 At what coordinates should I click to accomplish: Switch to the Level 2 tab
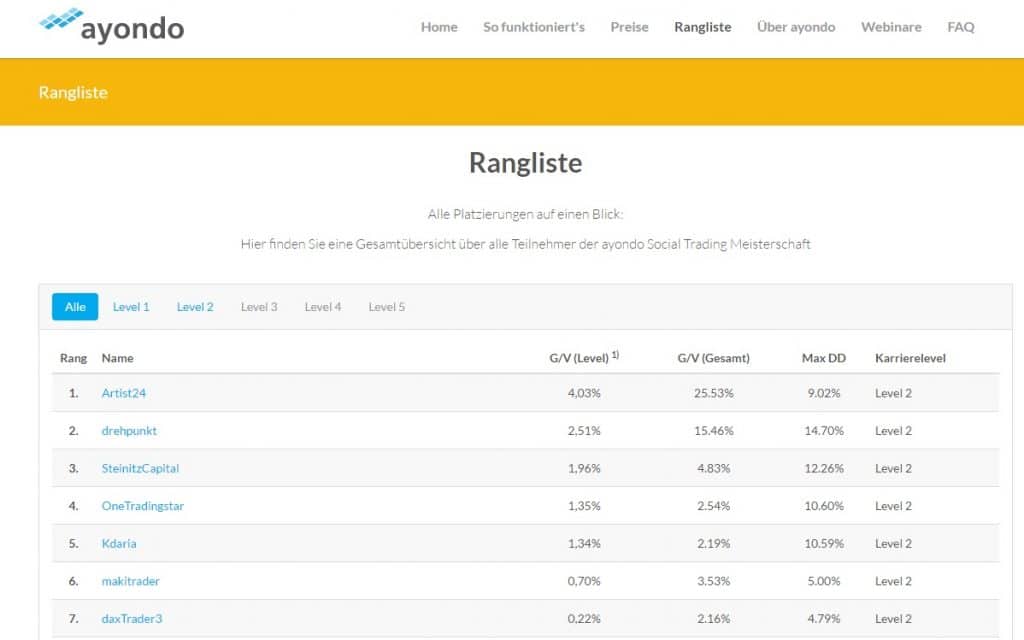[x=195, y=307]
